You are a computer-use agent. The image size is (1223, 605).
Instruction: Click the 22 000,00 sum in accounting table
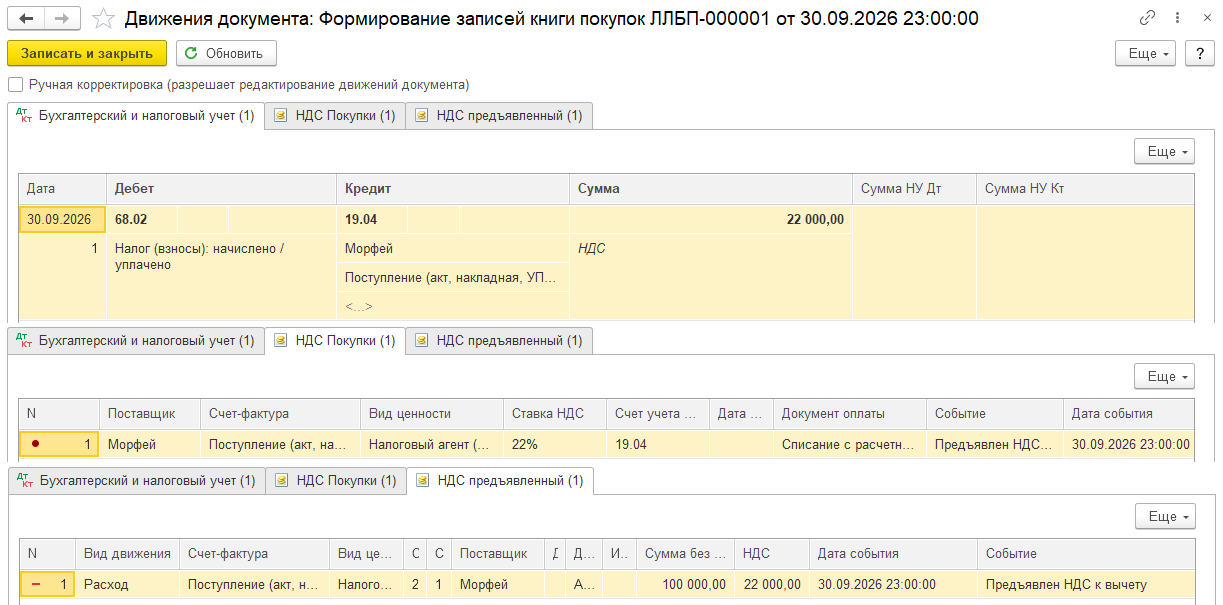coord(710,219)
